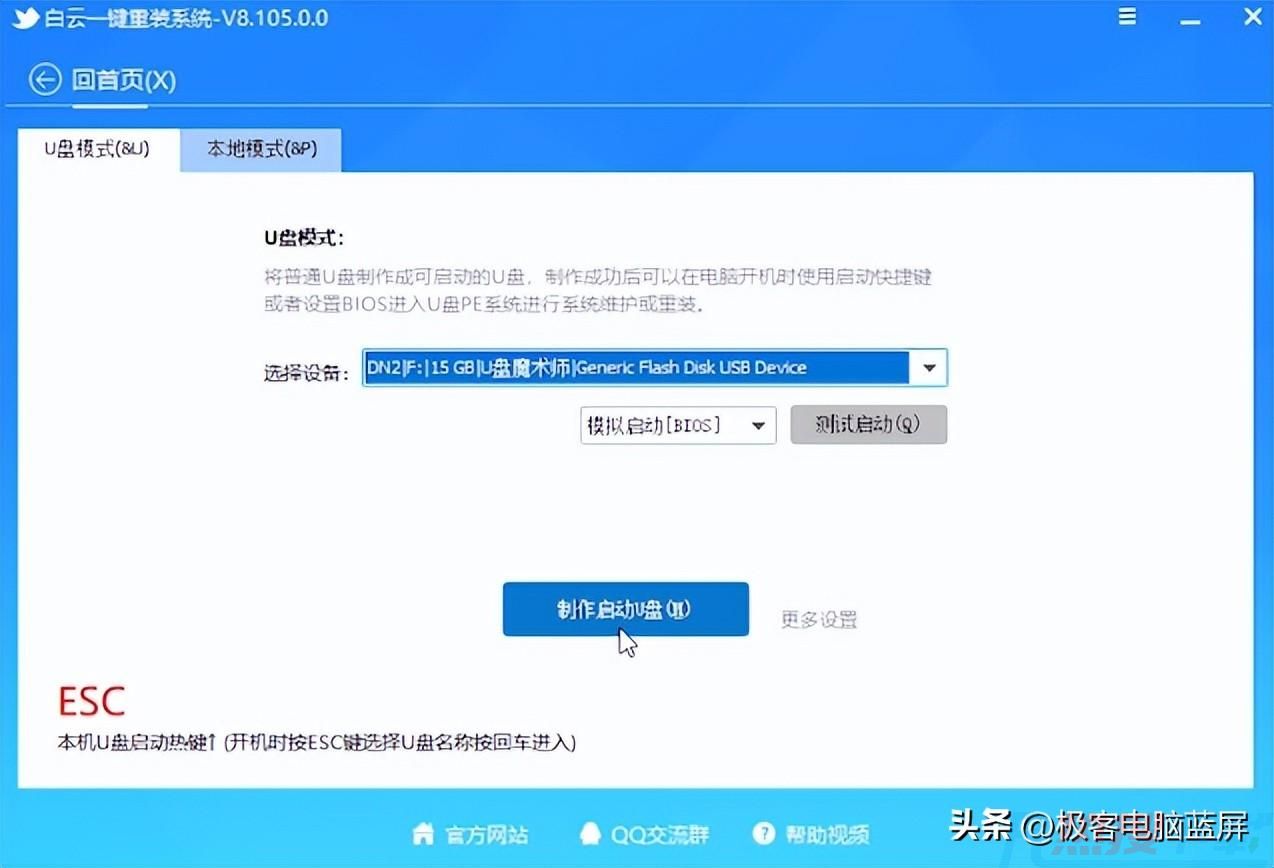Viewport: 1274px width, 868px height.
Task: Switch to U盘模式 tab
Action: 98,149
